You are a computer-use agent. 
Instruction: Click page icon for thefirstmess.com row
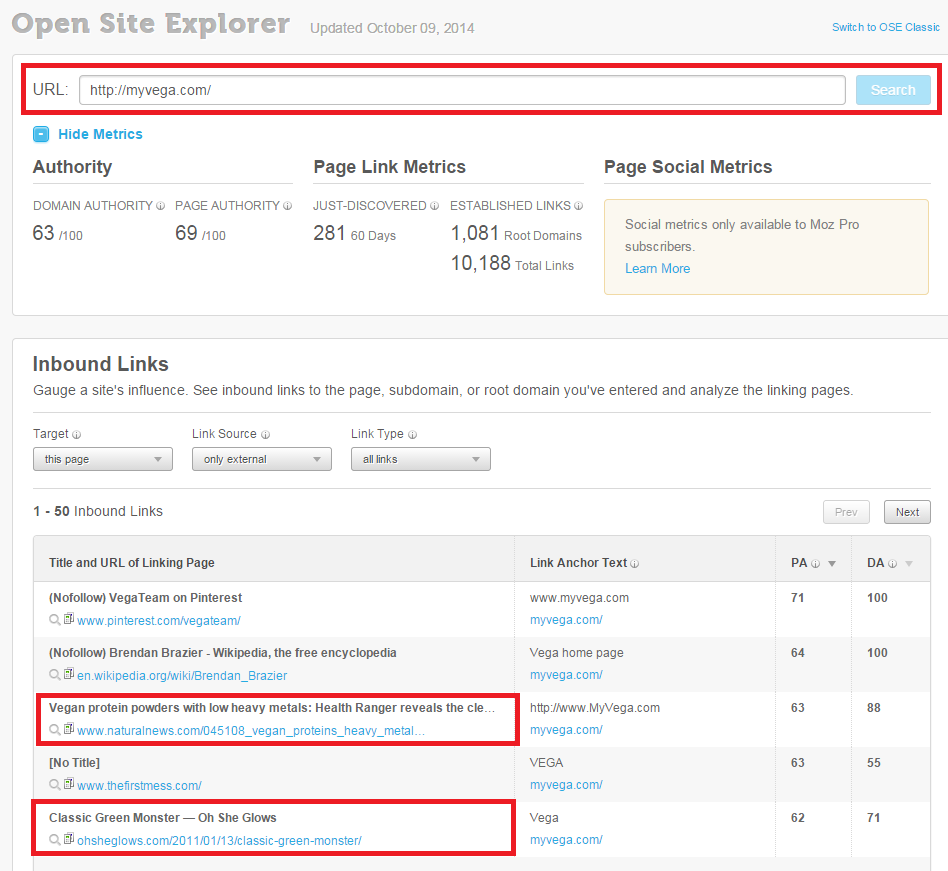[x=69, y=784]
